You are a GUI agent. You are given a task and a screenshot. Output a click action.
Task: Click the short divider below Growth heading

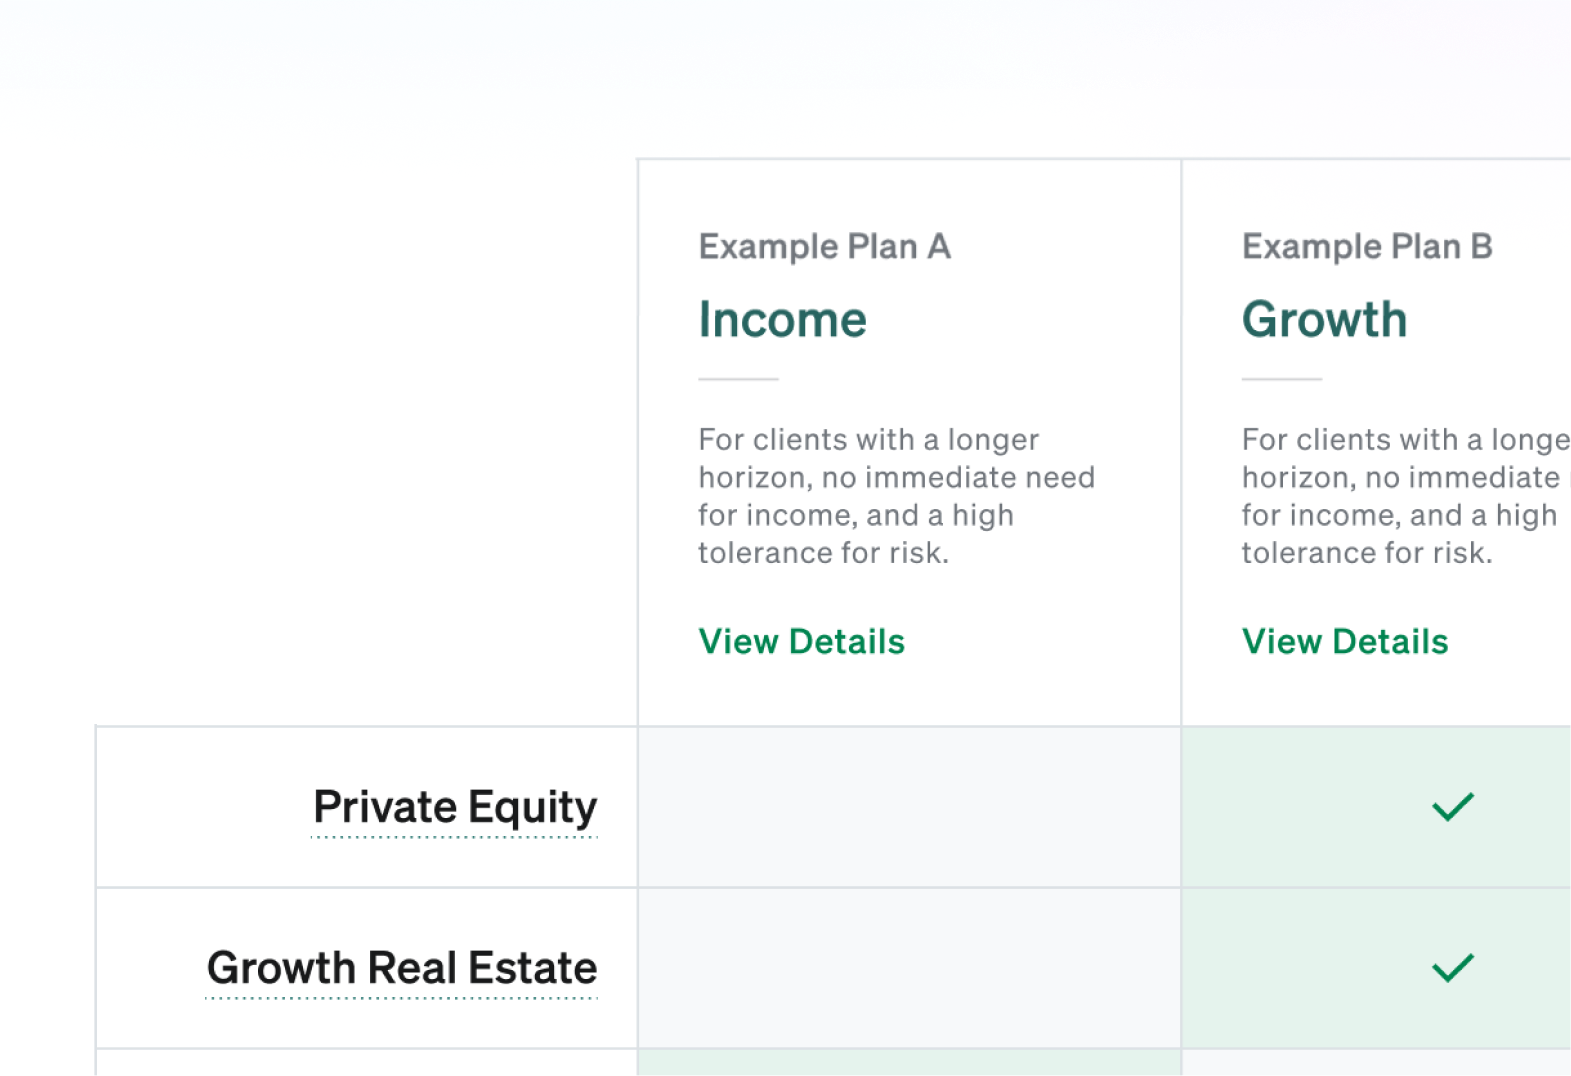pyautogui.click(x=1282, y=379)
